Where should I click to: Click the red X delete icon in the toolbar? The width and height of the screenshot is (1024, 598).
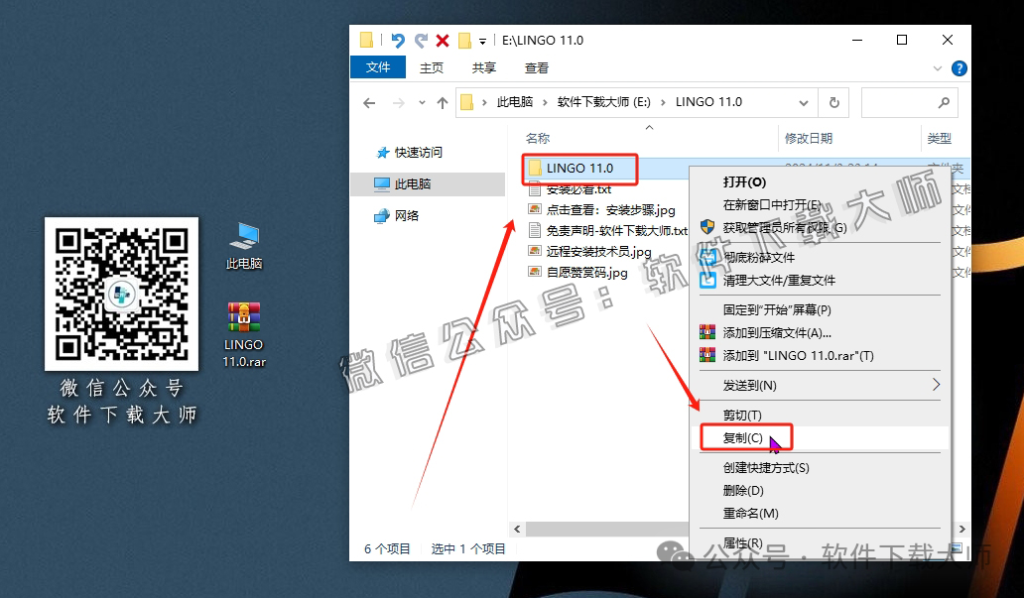pyautogui.click(x=443, y=40)
